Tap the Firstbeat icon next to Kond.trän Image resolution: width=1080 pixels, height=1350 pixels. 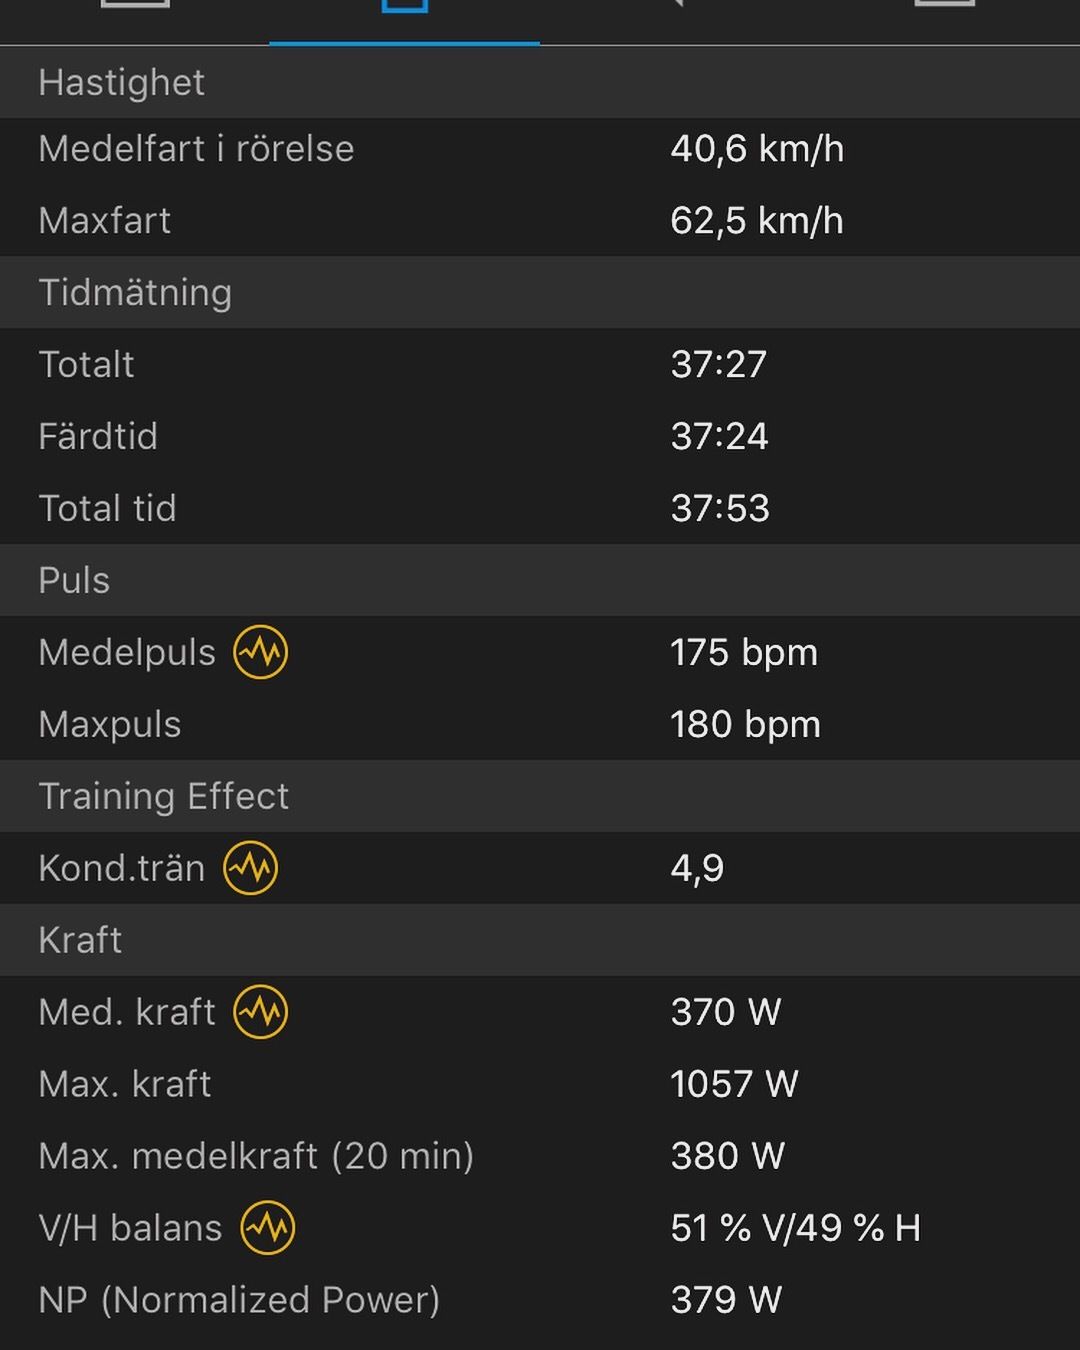click(x=250, y=868)
